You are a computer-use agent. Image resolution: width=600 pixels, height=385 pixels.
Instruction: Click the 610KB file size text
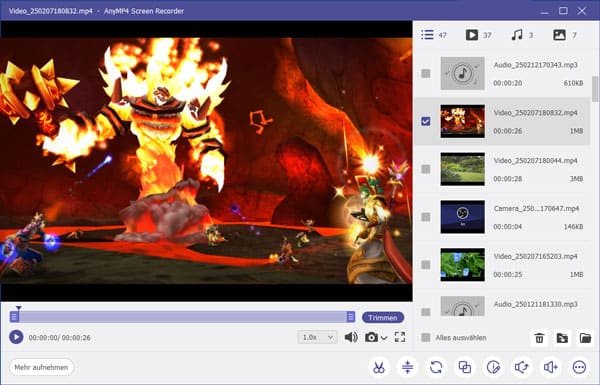pos(573,83)
